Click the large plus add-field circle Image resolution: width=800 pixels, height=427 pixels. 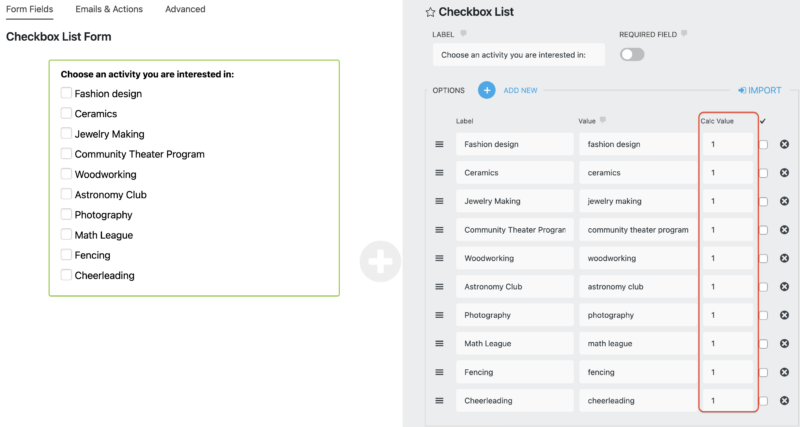click(x=380, y=261)
